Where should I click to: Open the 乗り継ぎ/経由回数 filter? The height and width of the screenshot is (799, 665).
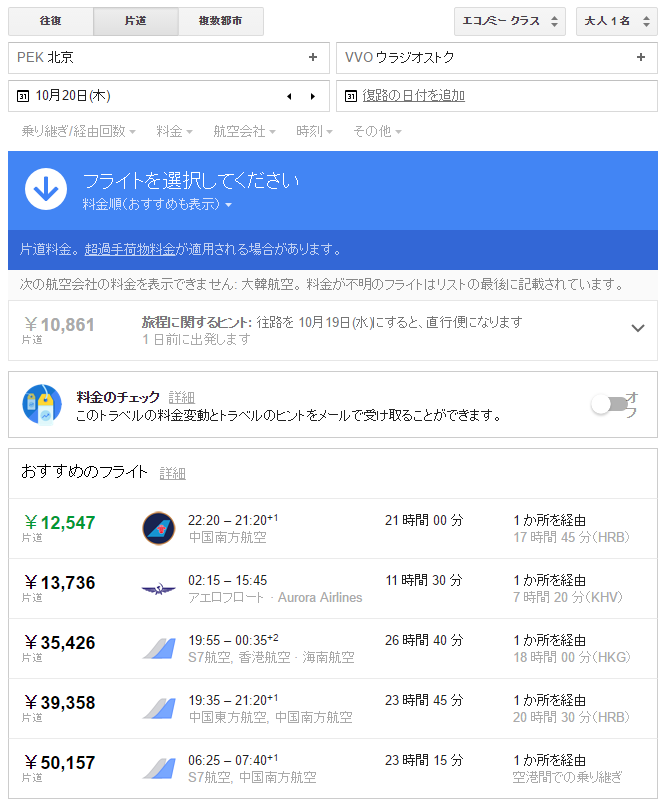78,131
